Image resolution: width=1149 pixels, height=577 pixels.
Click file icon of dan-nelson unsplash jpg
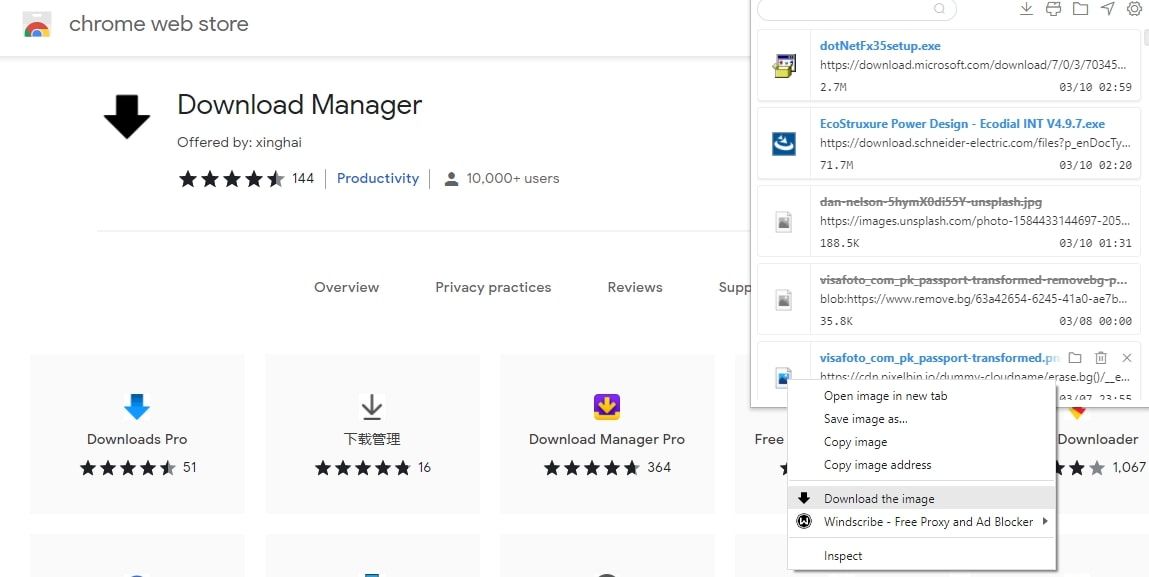pyautogui.click(x=784, y=222)
